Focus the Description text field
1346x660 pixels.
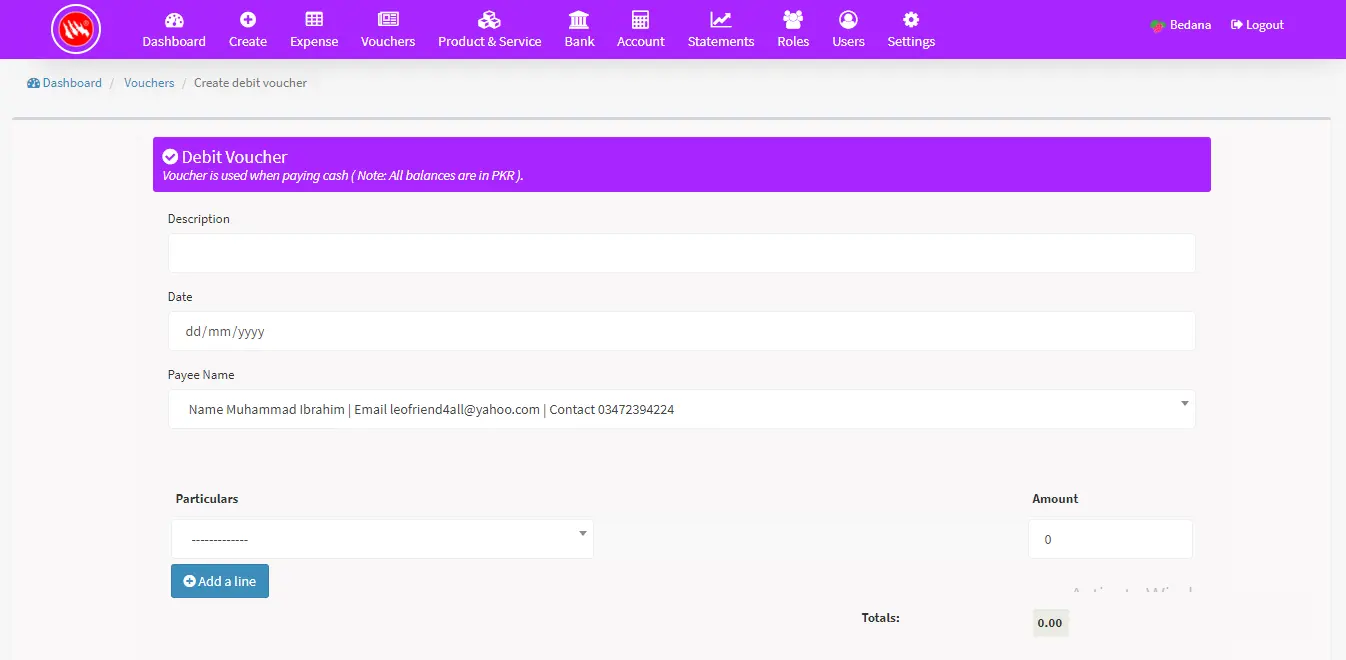[x=681, y=253]
